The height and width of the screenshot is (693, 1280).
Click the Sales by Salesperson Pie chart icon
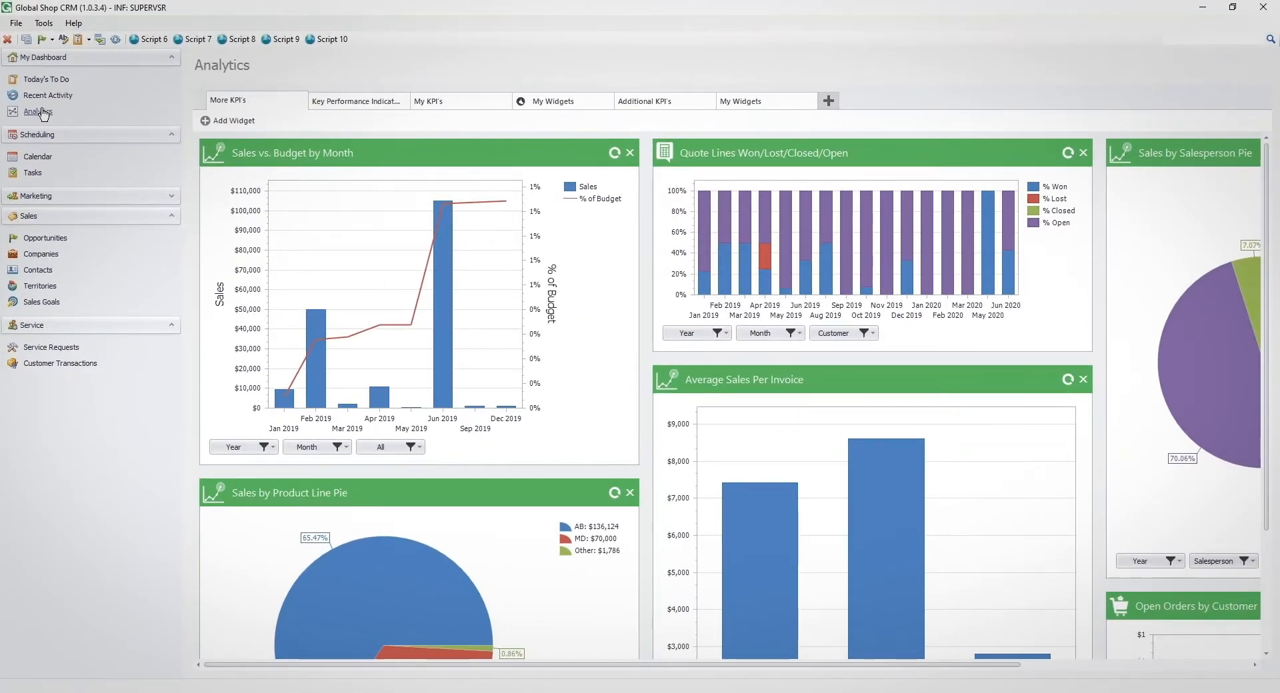(1121, 153)
